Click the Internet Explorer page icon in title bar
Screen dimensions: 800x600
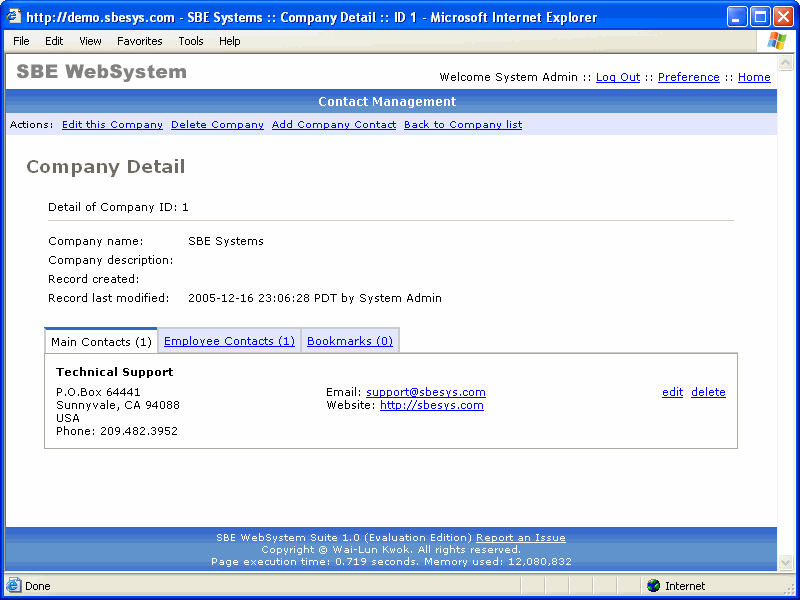point(14,16)
